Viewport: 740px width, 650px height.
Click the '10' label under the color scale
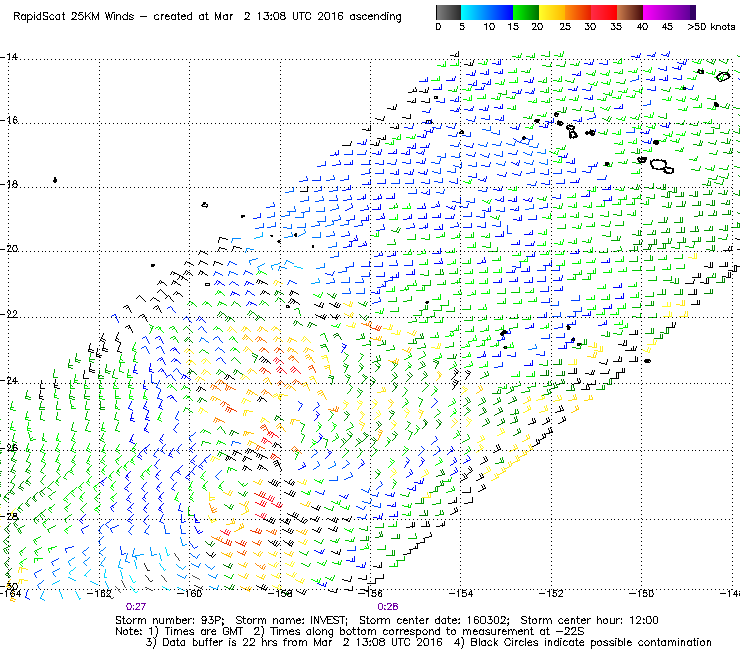(489, 27)
